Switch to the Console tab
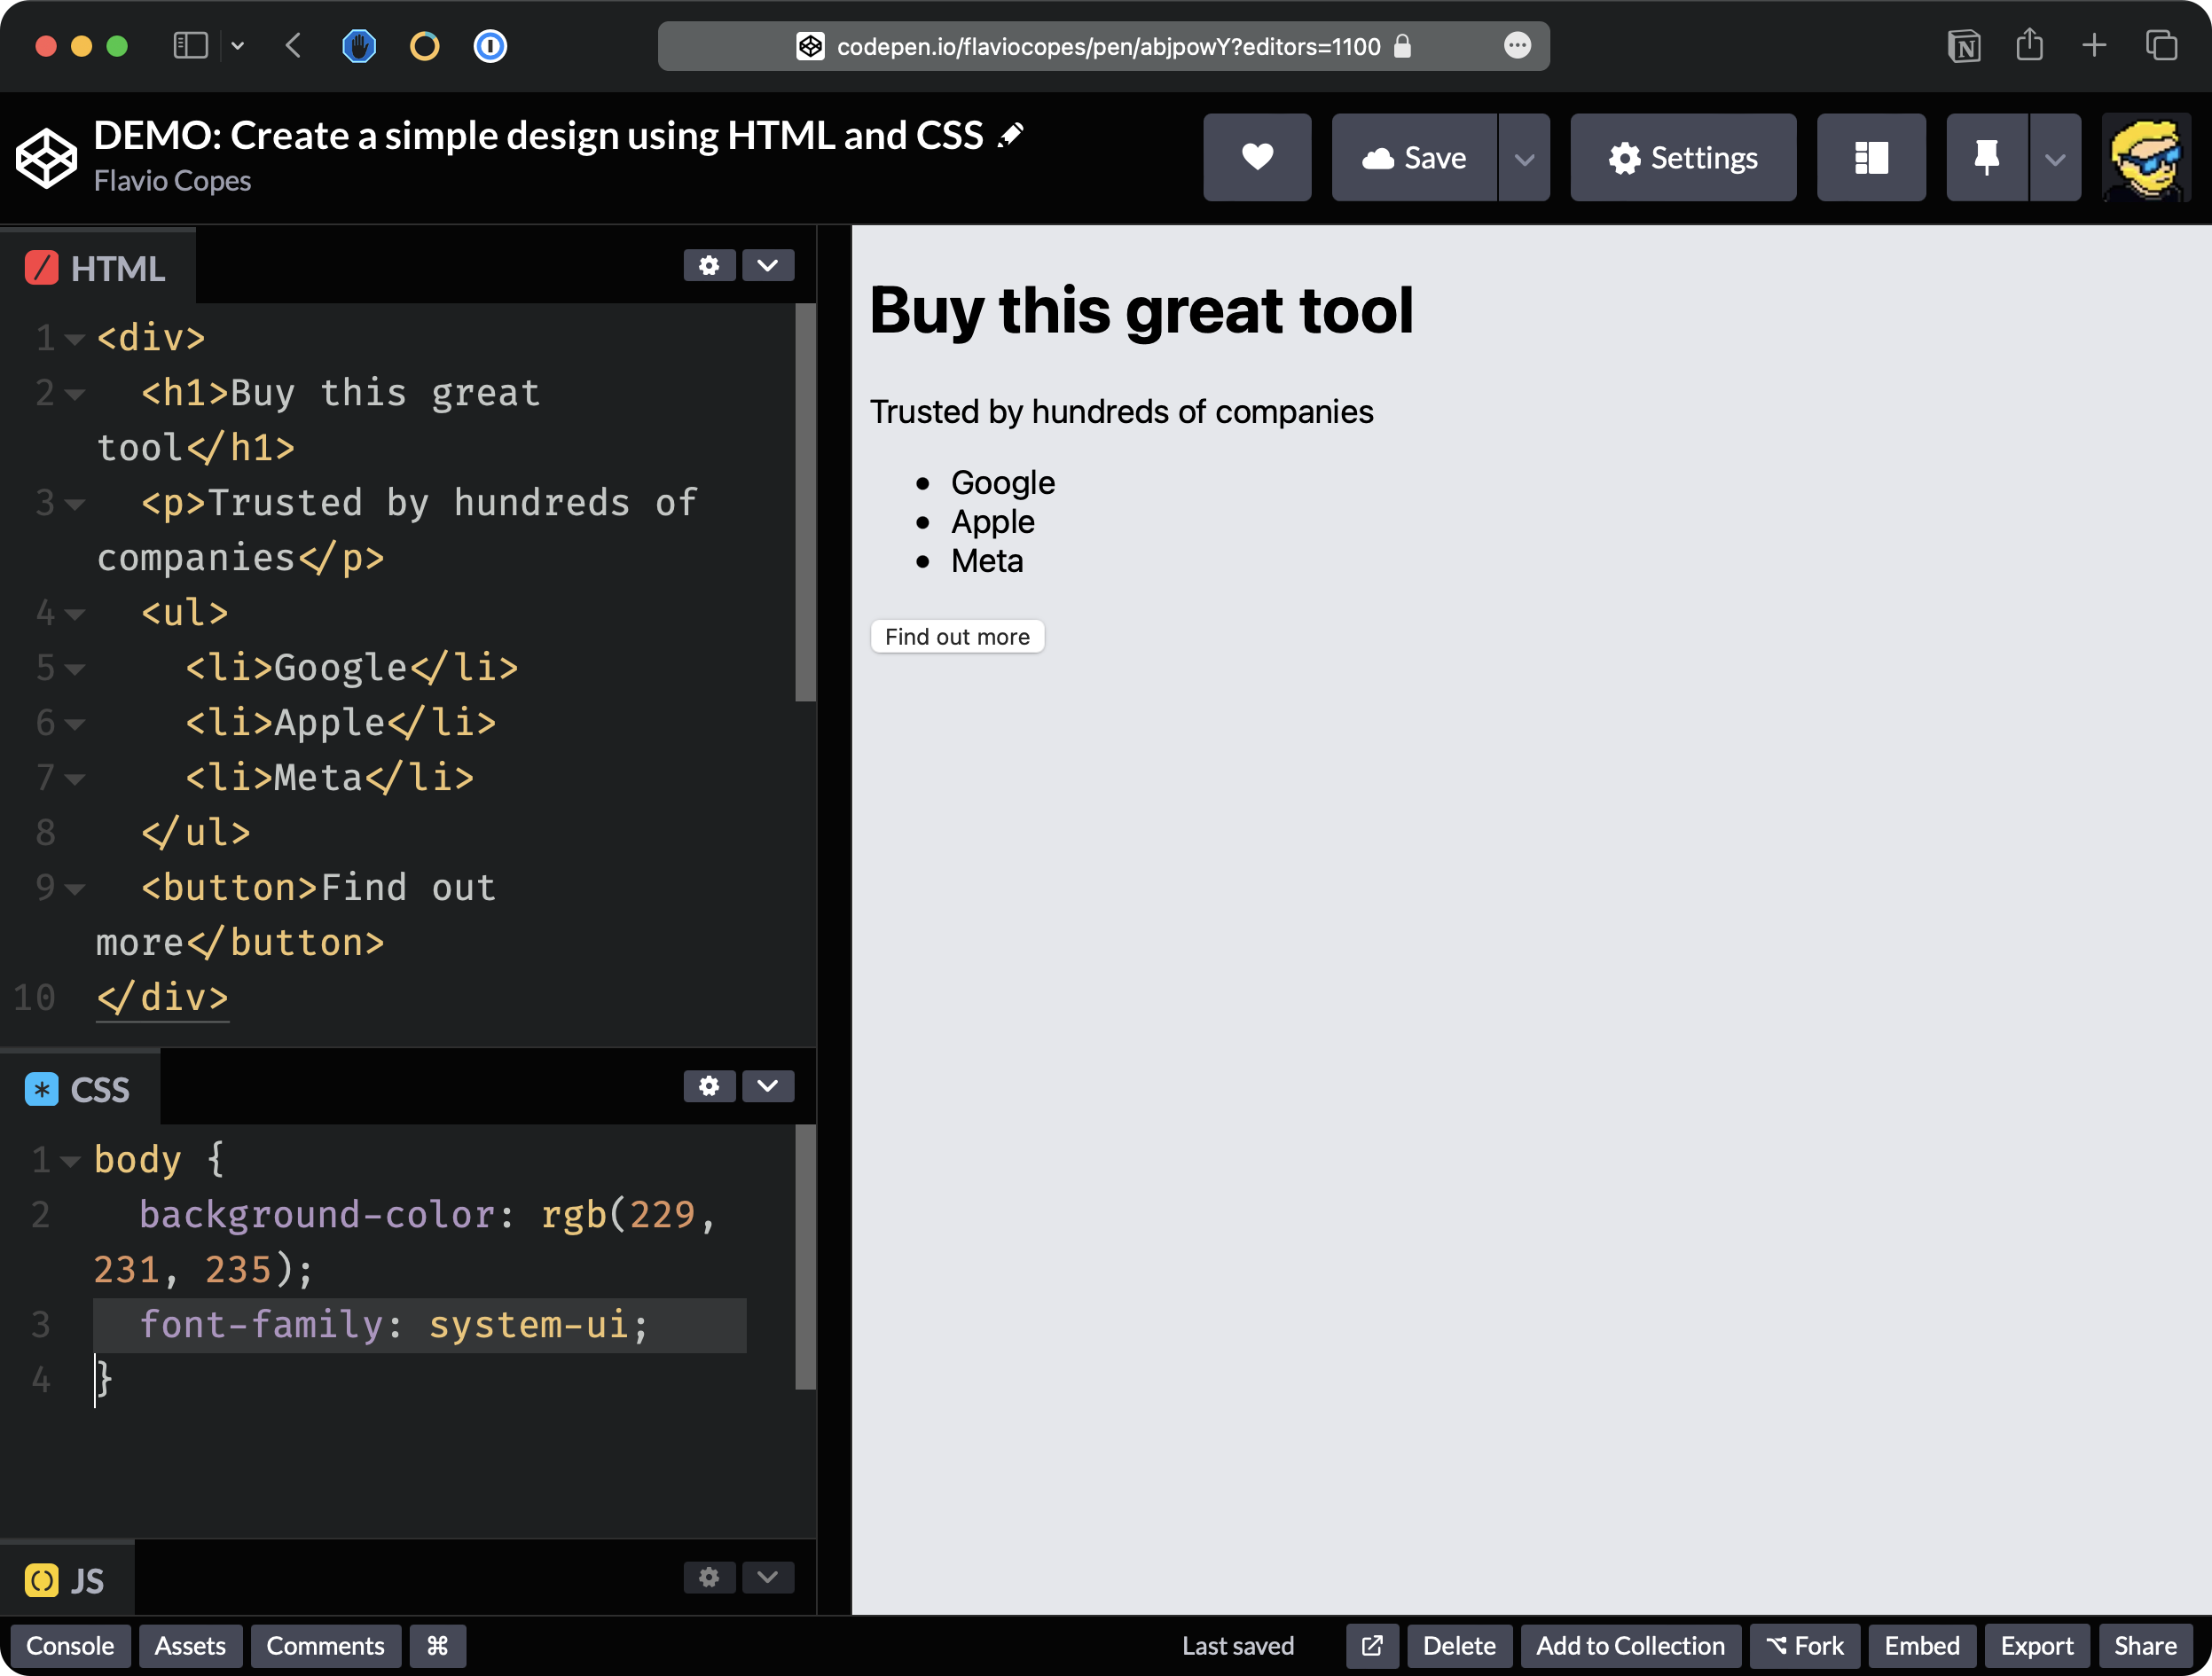This screenshot has height=1676, width=2212. [x=70, y=1646]
